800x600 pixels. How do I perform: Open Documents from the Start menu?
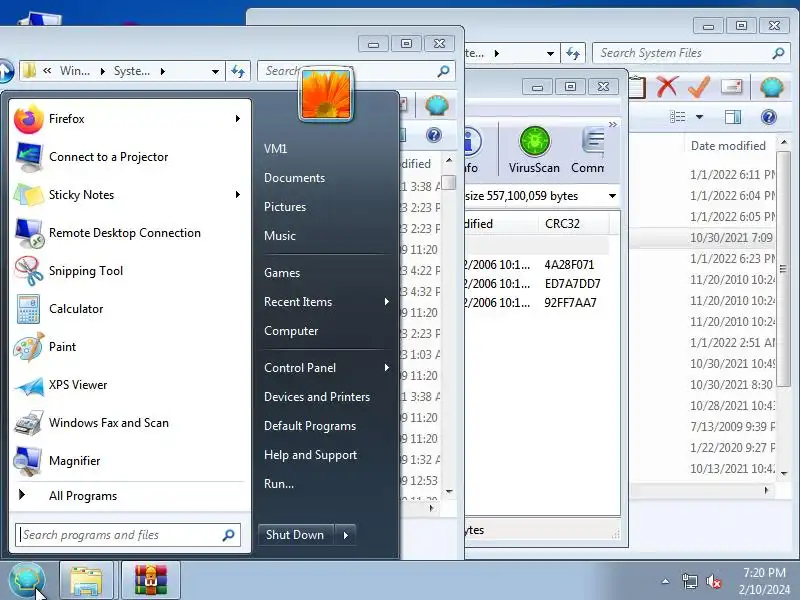click(294, 178)
